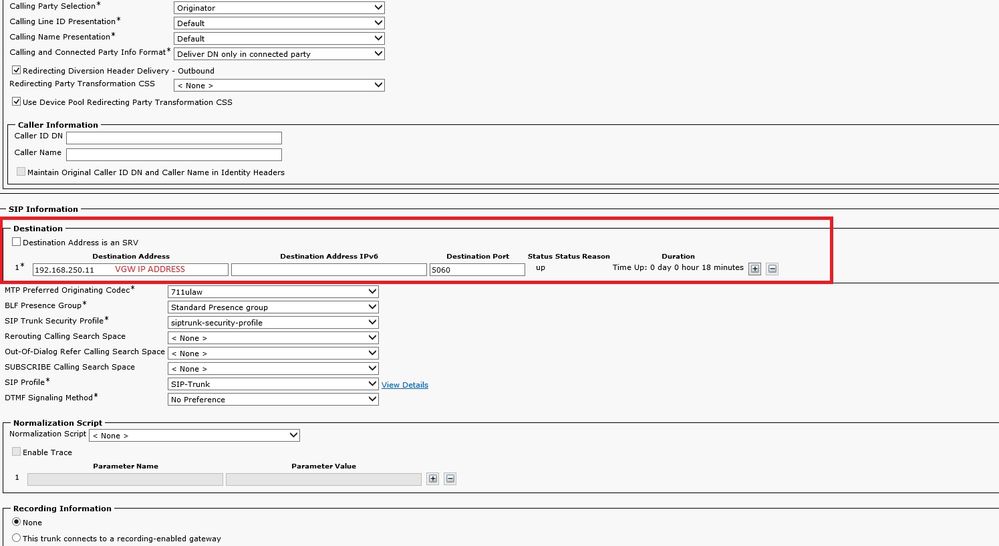Open DTMF Signaling Method dropdown
The width and height of the screenshot is (999, 546).
tap(273, 399)
